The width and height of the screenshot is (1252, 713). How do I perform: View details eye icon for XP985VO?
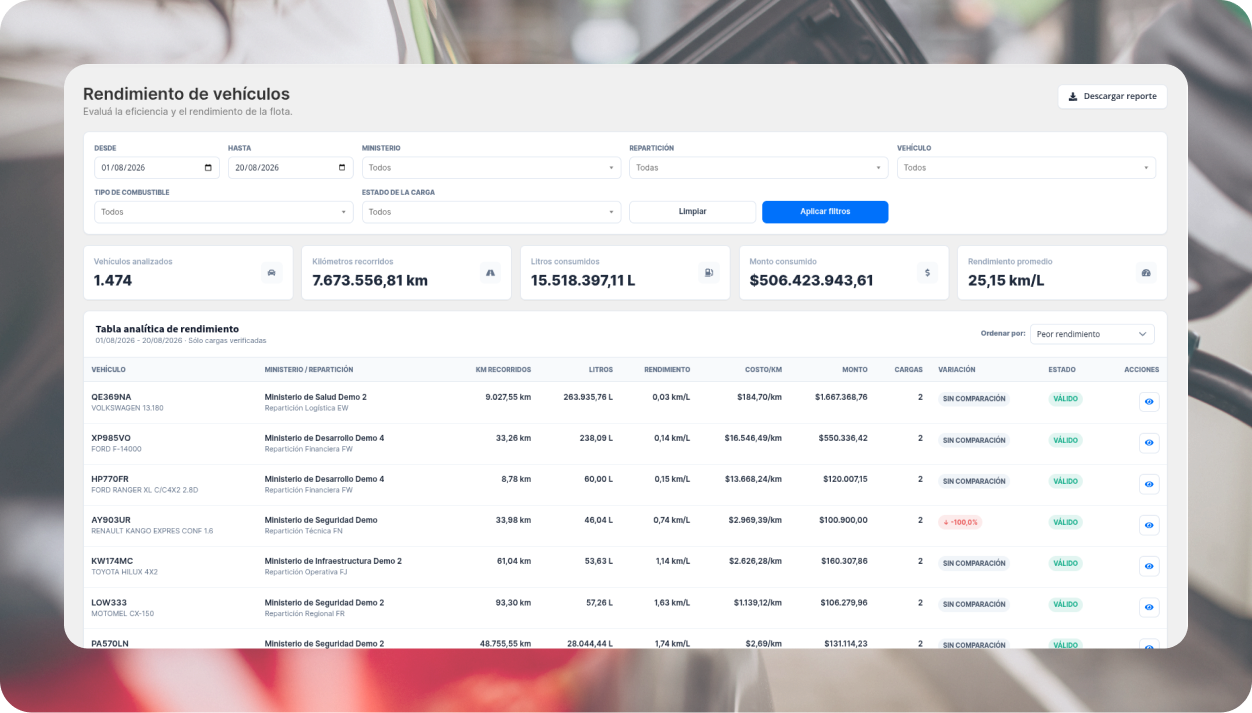point(1149,443)
